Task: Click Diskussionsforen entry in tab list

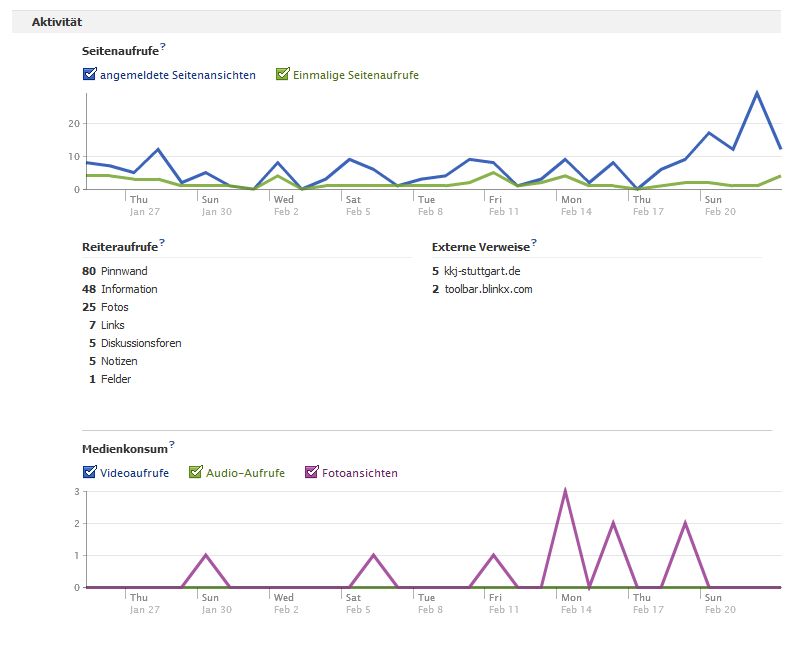Action: click(141, 343)
